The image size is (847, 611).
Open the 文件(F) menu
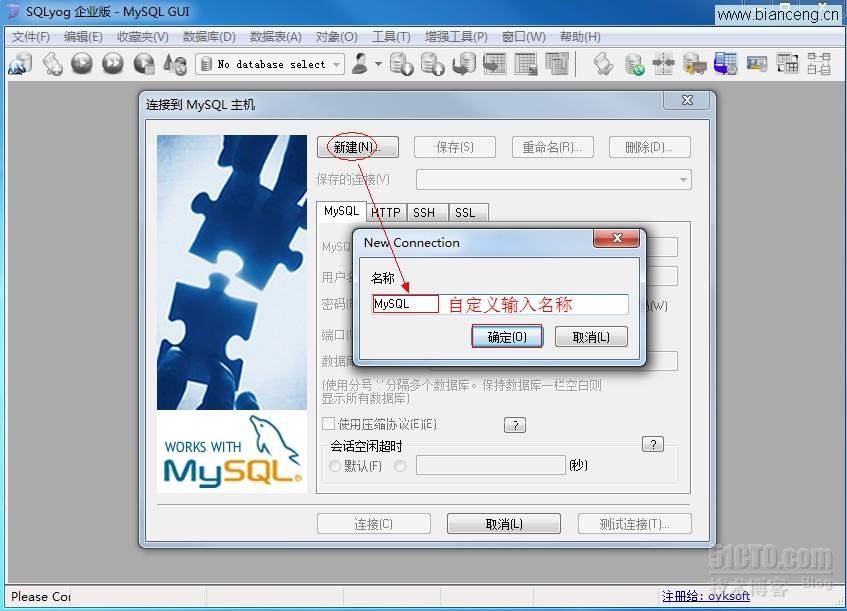[x=31, y=37]
